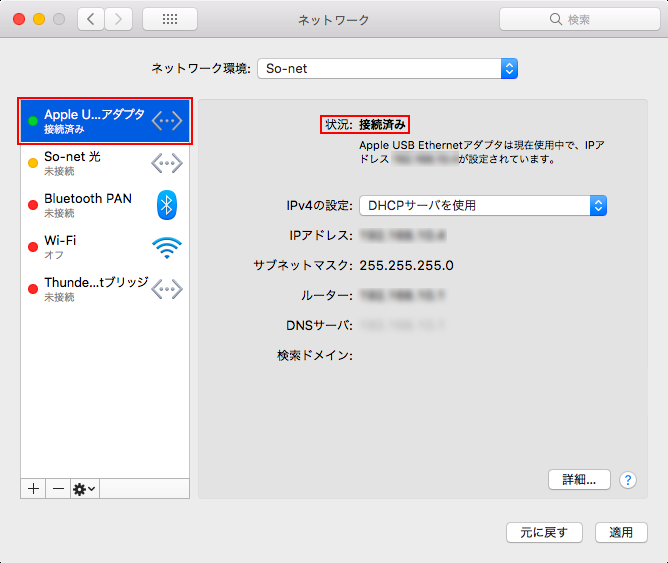Click the 適用 apply button
The image size is (668, 563).
(x=621, y=532)
